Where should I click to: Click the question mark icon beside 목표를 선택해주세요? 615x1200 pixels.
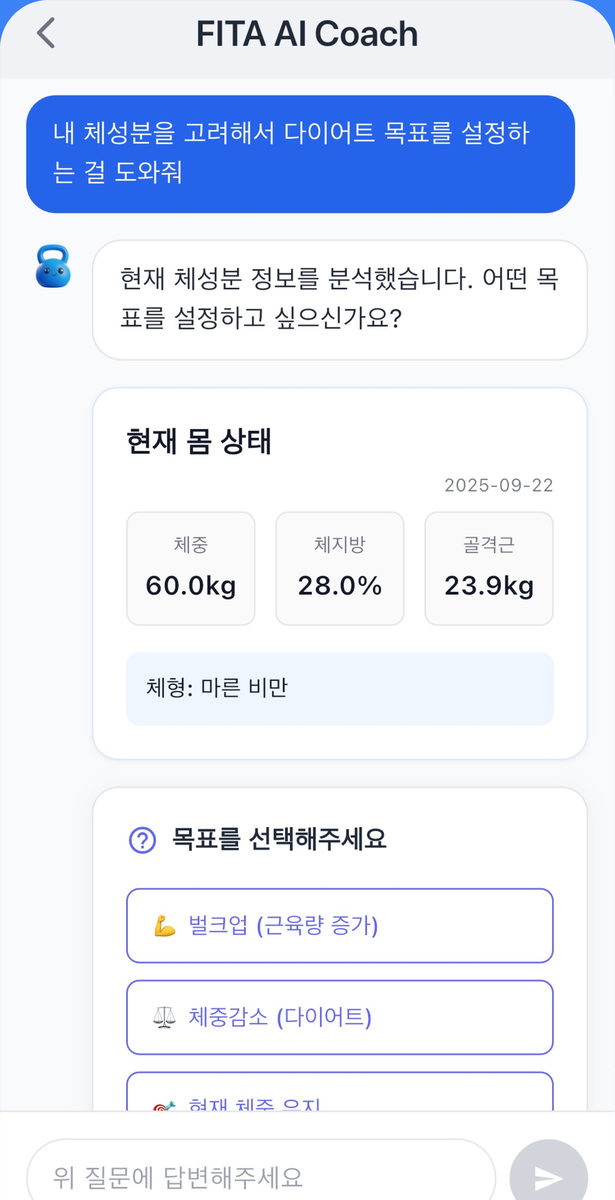[143, 840]
